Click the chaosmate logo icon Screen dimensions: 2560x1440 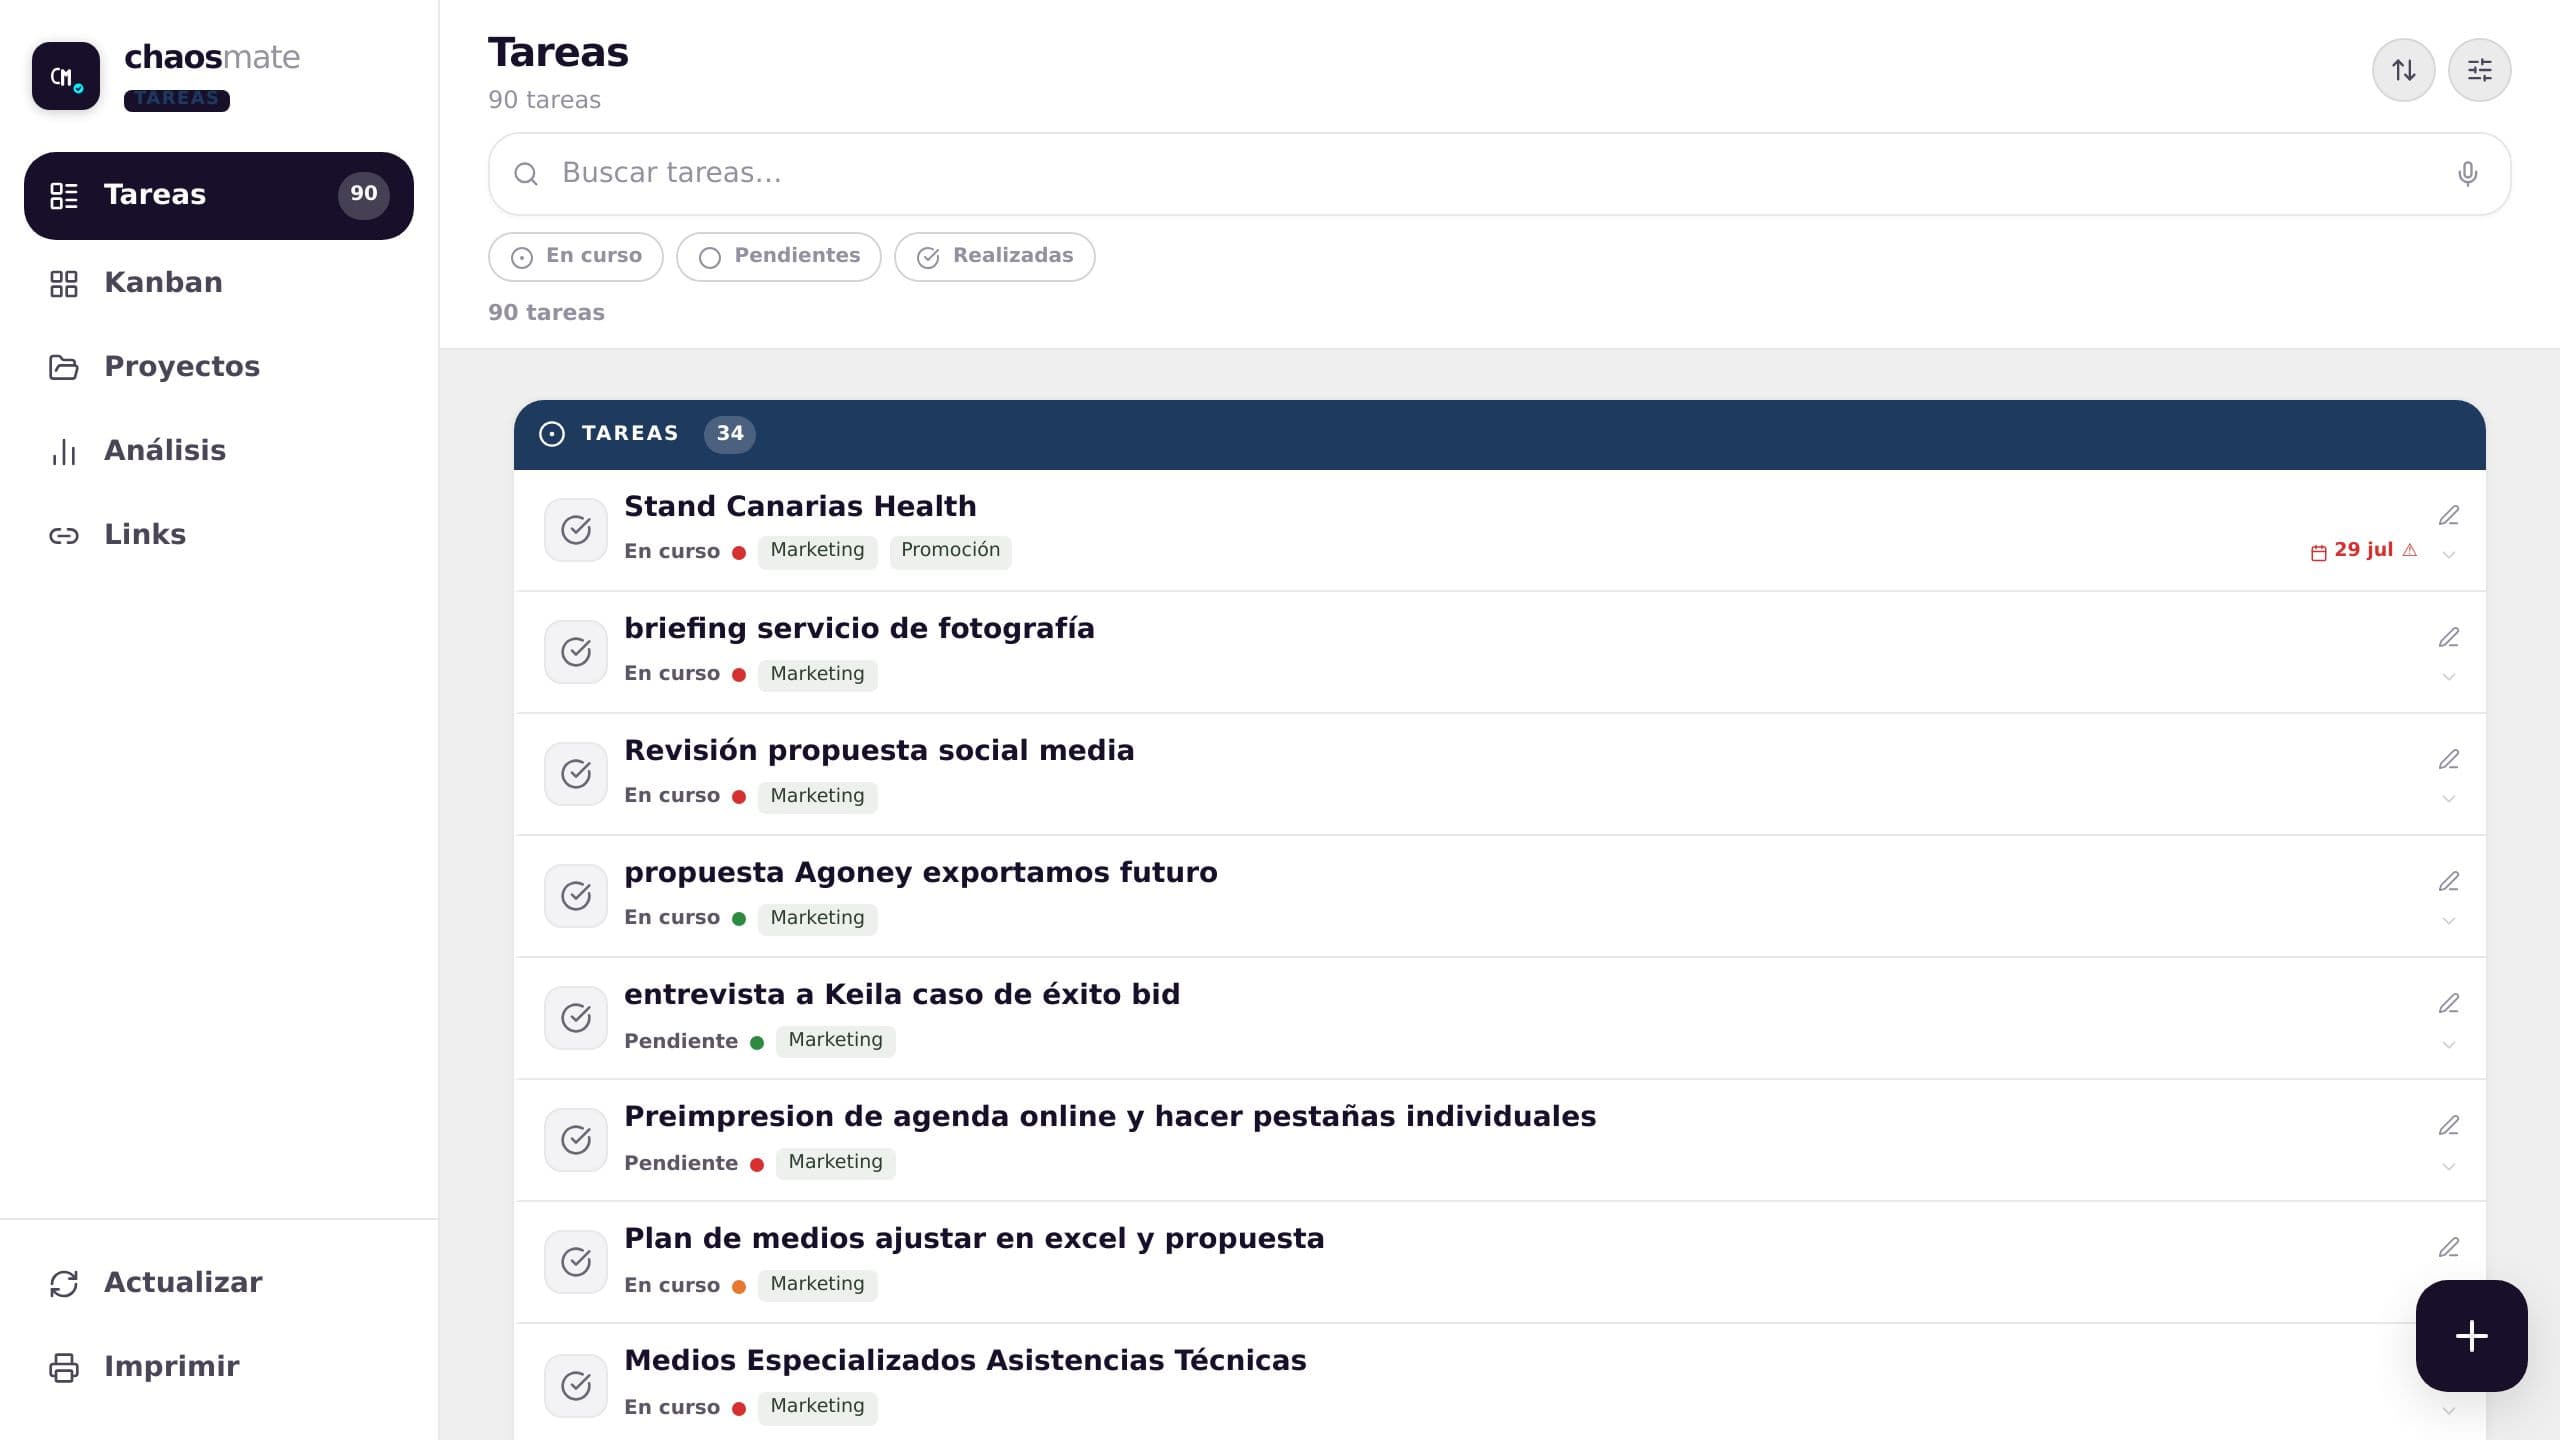point(66,76)
